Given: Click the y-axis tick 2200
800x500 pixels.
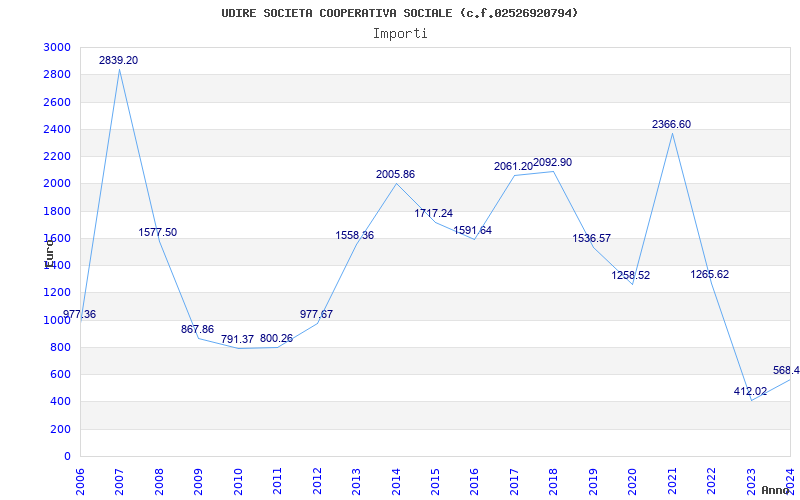Looking at the screenshot, I should pos(58,156).
